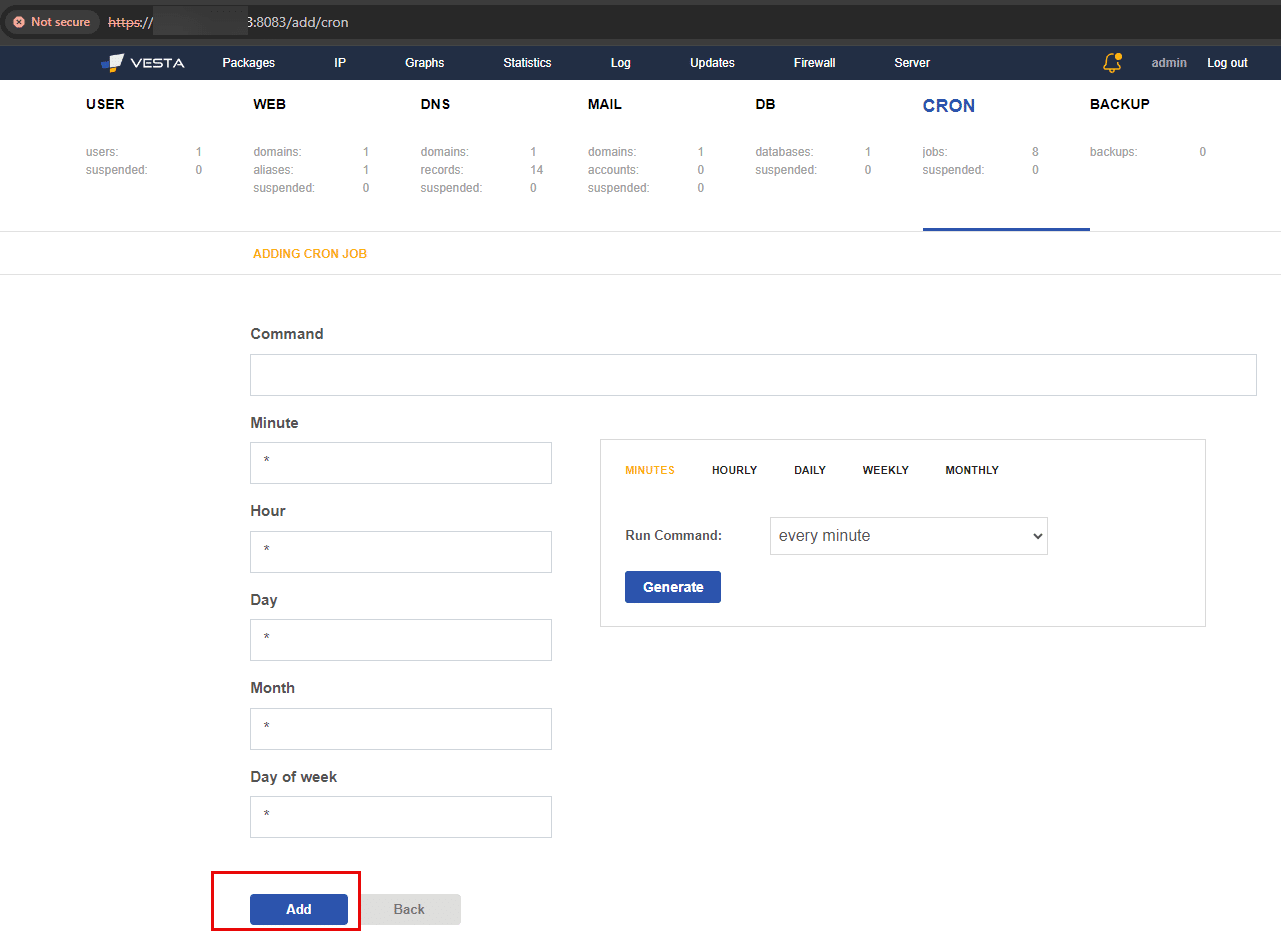This screenshot has width=1281, height=941.
Task: Open the CRON section
Action: coord(948,105)
